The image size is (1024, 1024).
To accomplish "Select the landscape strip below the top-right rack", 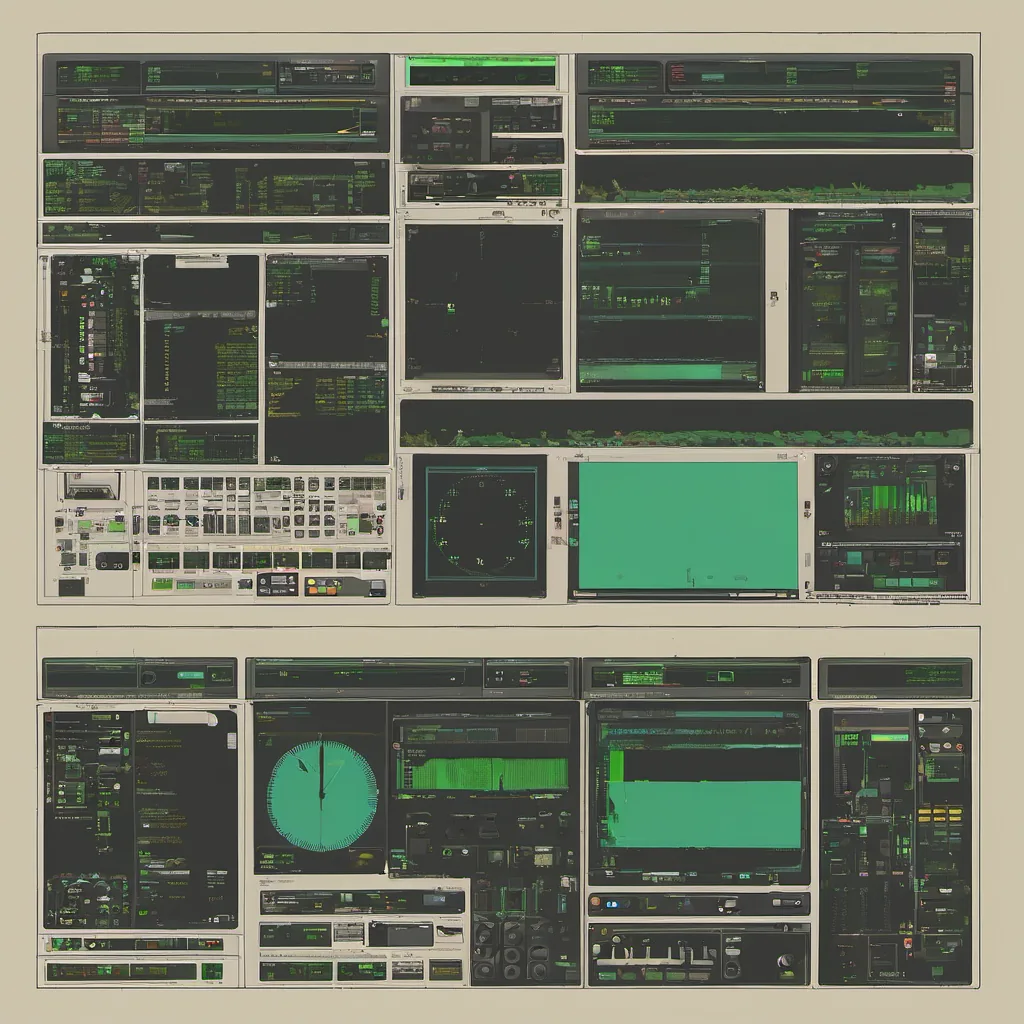I will point(774,179).
